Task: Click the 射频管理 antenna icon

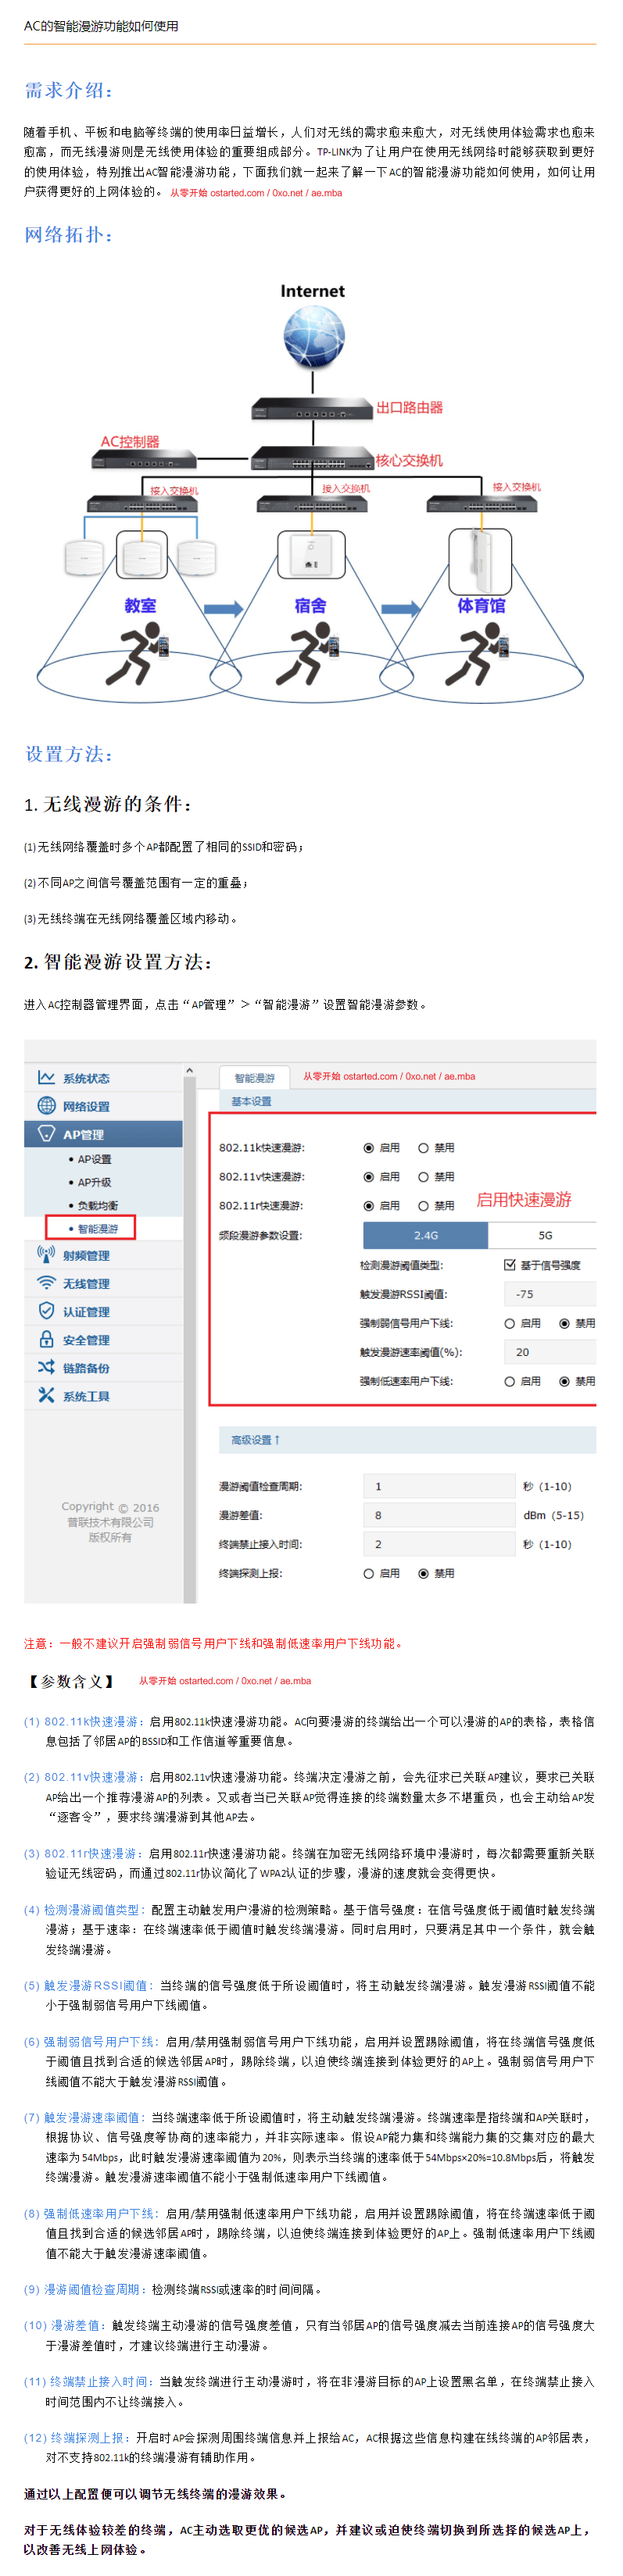Action: click(46, 1254)
